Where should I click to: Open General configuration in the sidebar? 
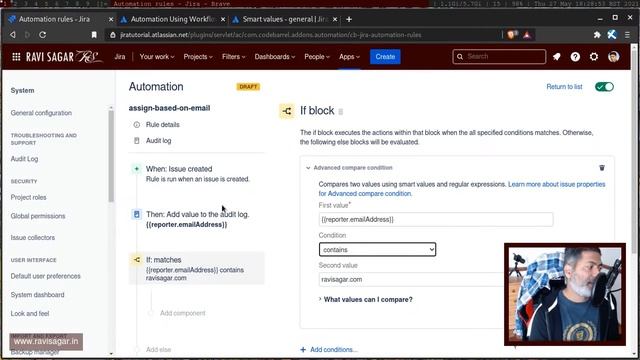[x=41, y=113]
